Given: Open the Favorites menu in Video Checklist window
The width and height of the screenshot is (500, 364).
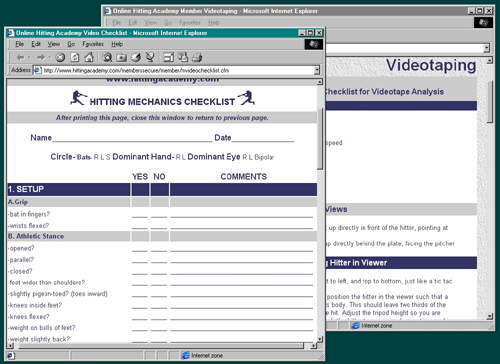Looking at the screenshot, I should (x=93, y=44).
